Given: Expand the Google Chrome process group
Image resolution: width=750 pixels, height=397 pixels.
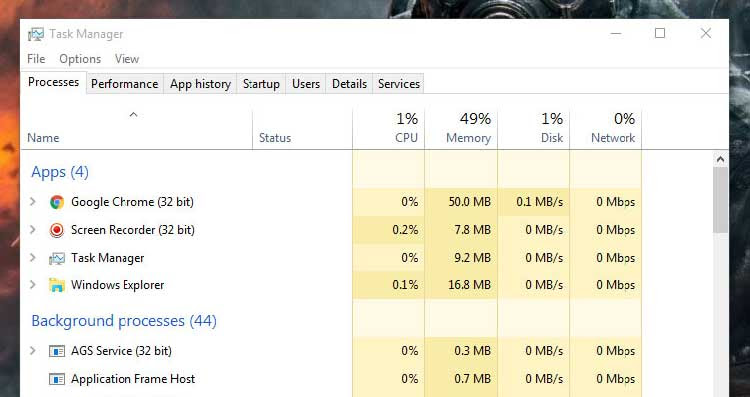Looking at the screenshot, I should (x=33, y=202).
